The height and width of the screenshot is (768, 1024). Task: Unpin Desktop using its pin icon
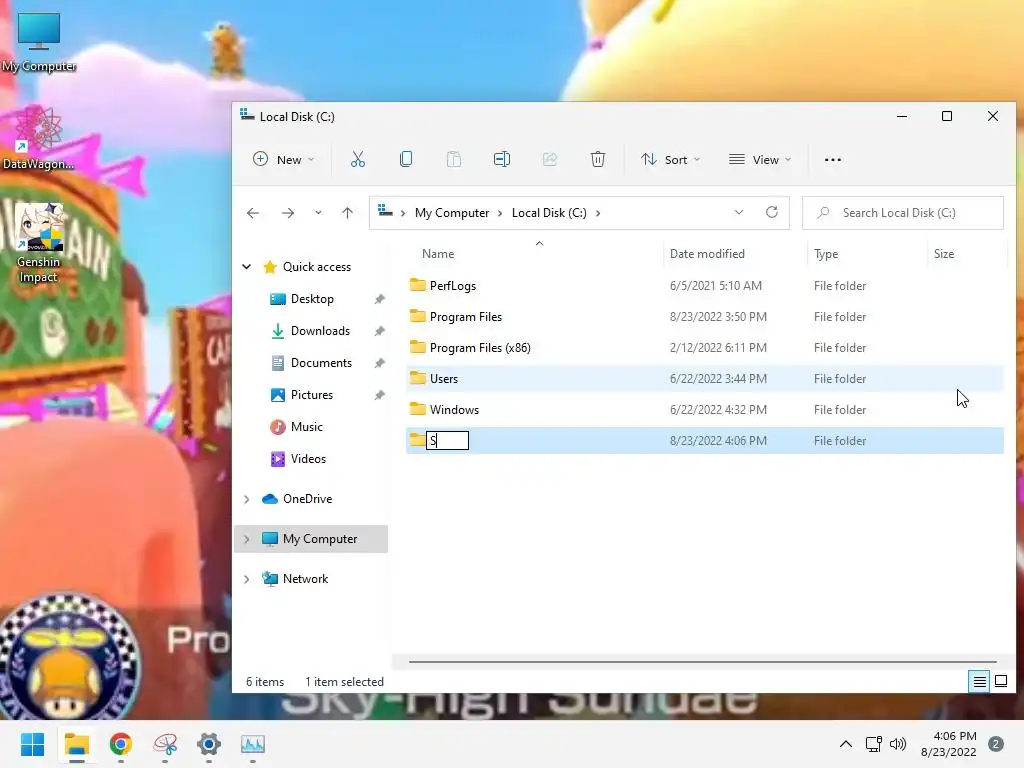pos(379,299)
